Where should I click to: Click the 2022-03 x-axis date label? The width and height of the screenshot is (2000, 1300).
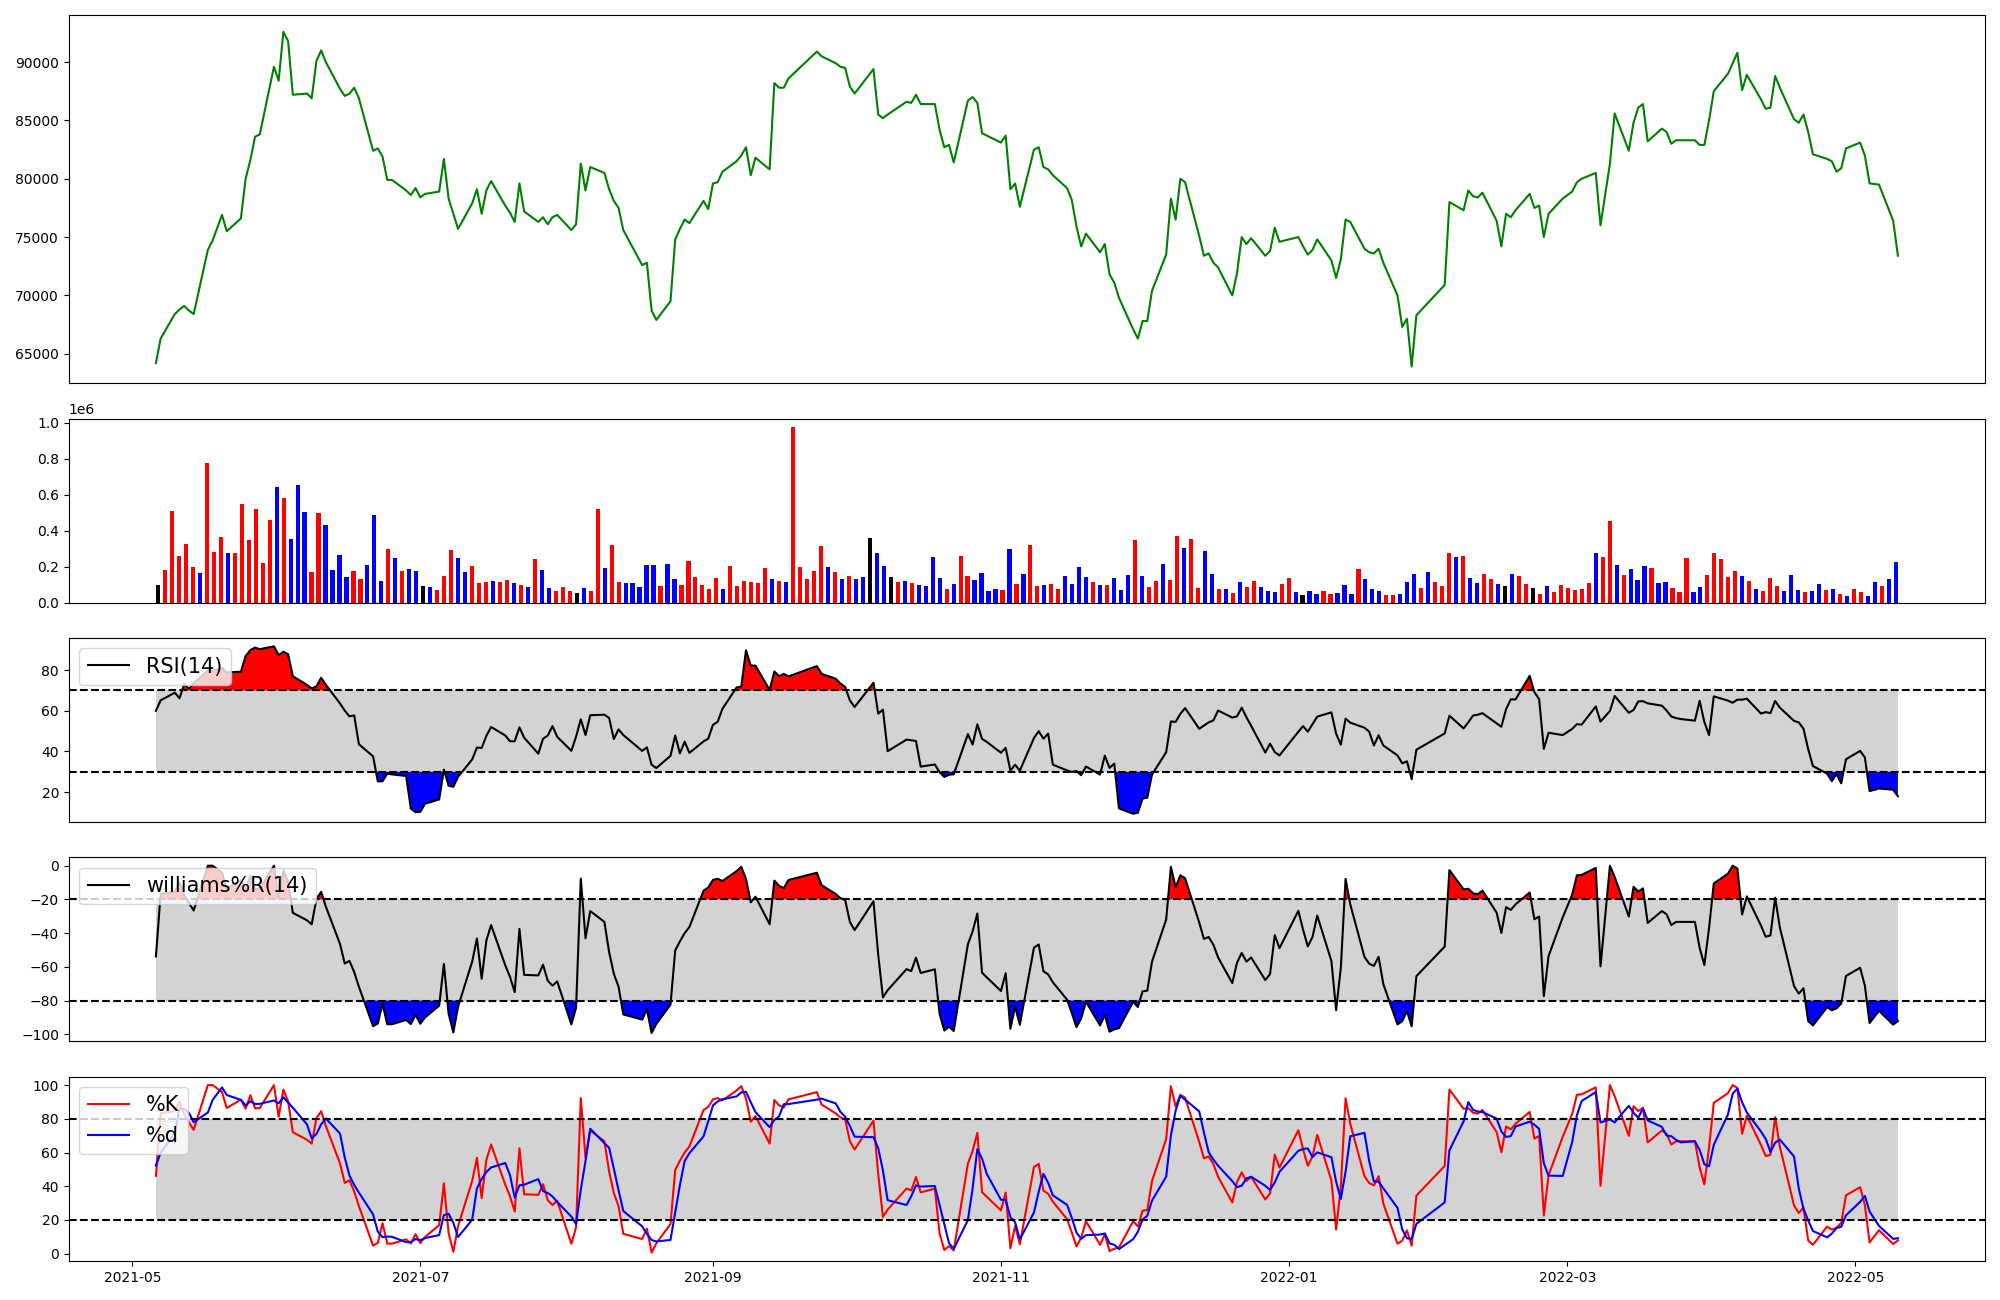coord(1567,1277)
